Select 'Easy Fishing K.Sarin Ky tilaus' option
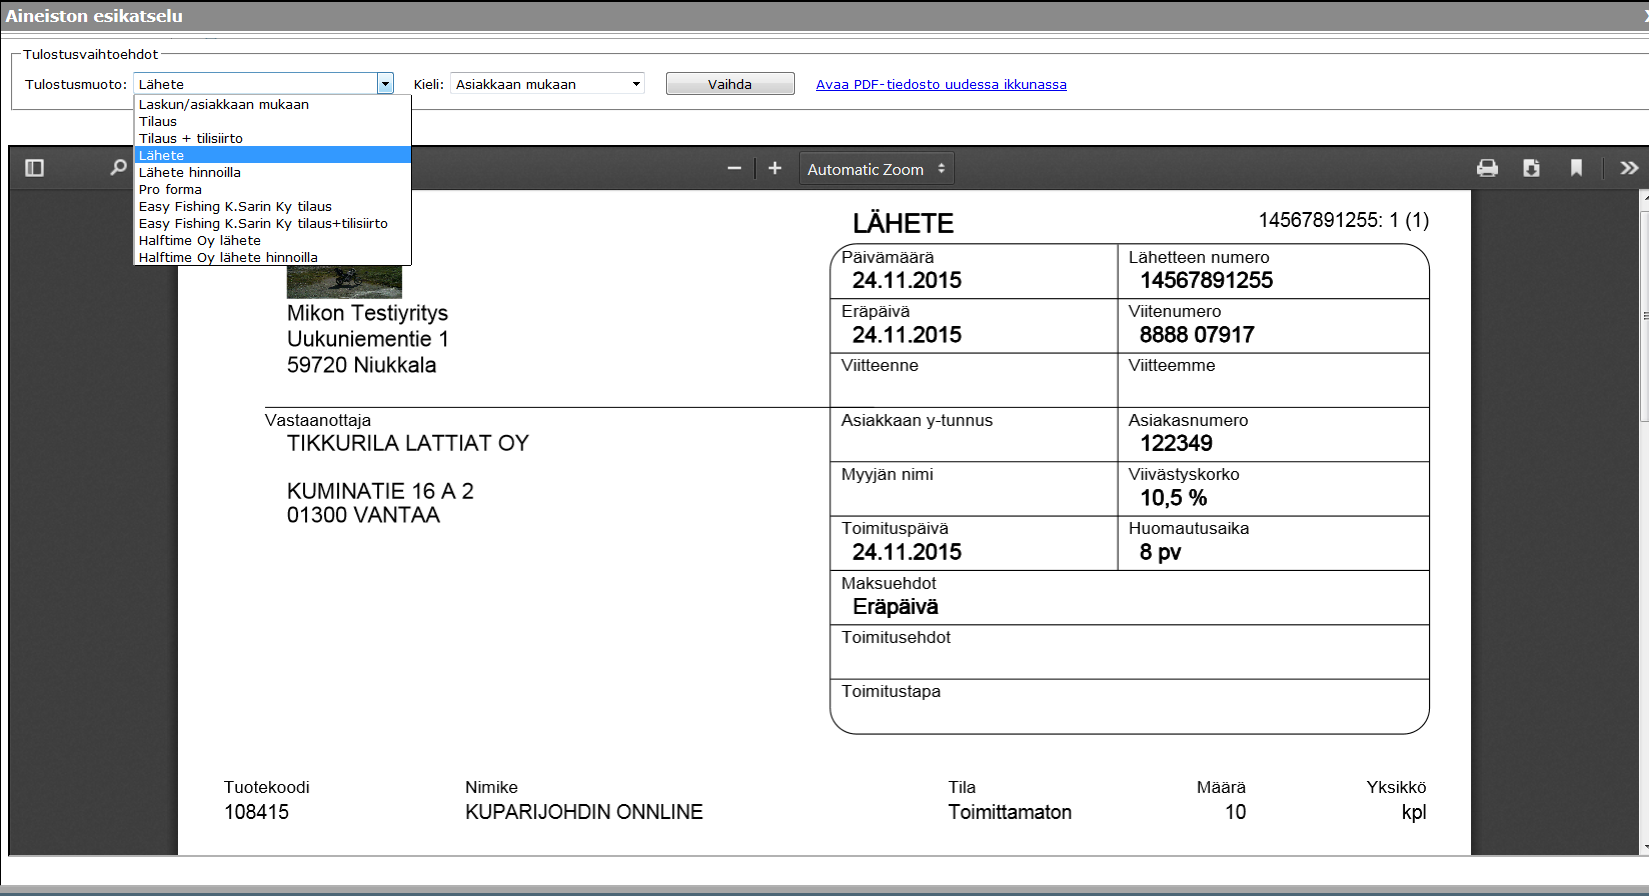Viewport: 1649px width, 896px height. [235, 206]
